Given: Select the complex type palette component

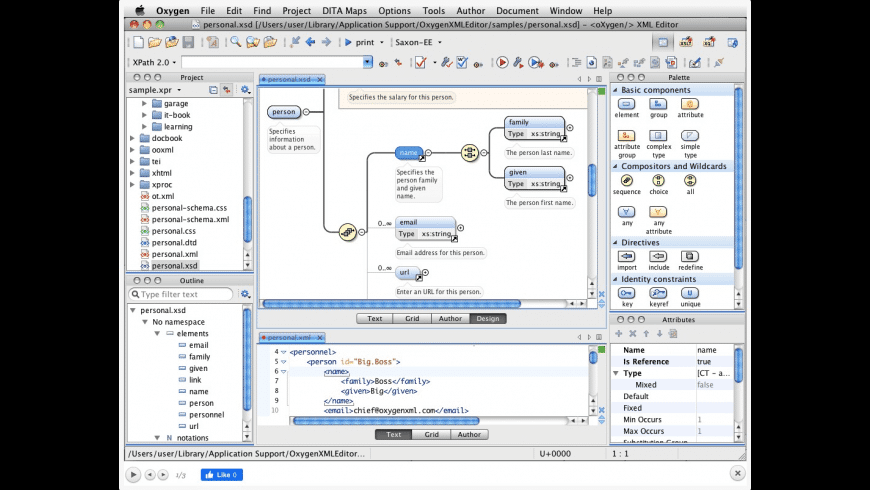Looking at the screenshot, I should click(658, 136).
